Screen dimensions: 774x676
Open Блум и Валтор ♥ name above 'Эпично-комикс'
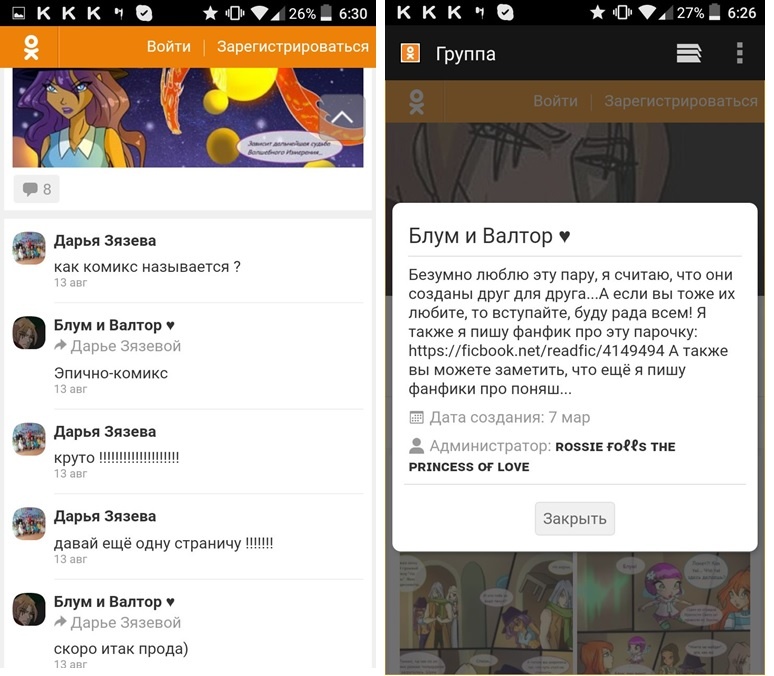114,325
